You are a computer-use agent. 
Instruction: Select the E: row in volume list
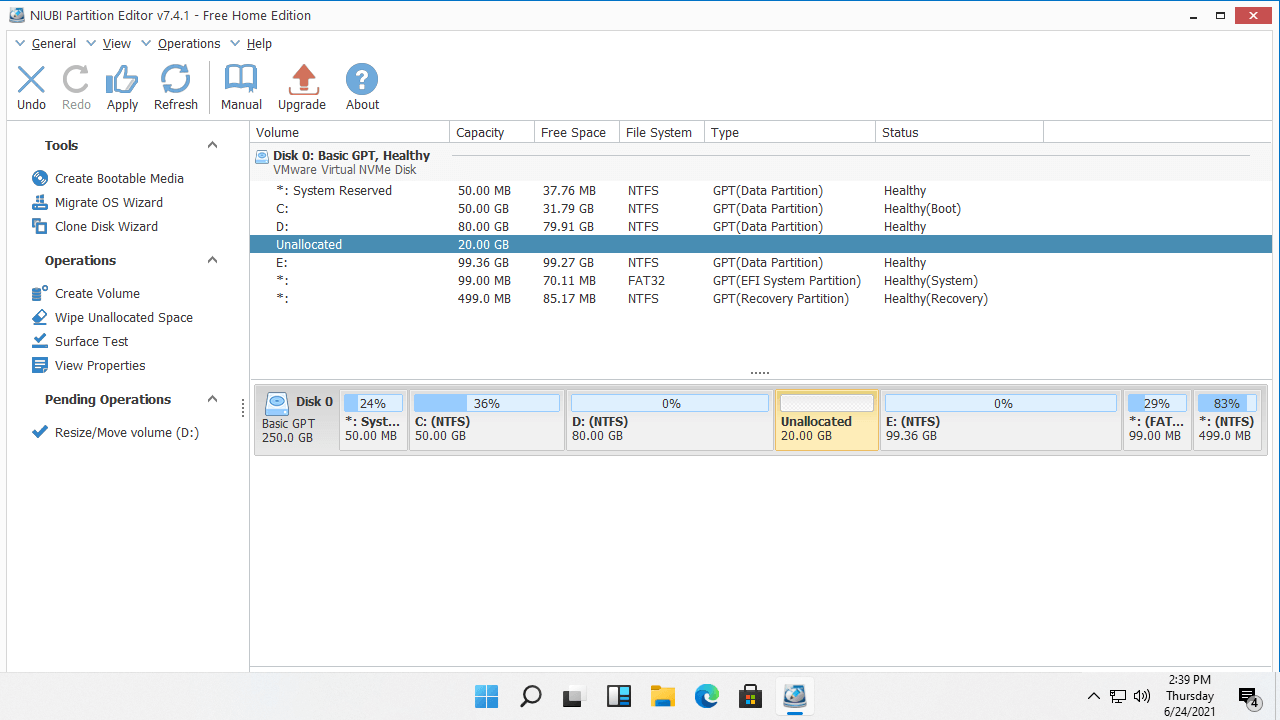pyautogui.click(x=283, y=263)
